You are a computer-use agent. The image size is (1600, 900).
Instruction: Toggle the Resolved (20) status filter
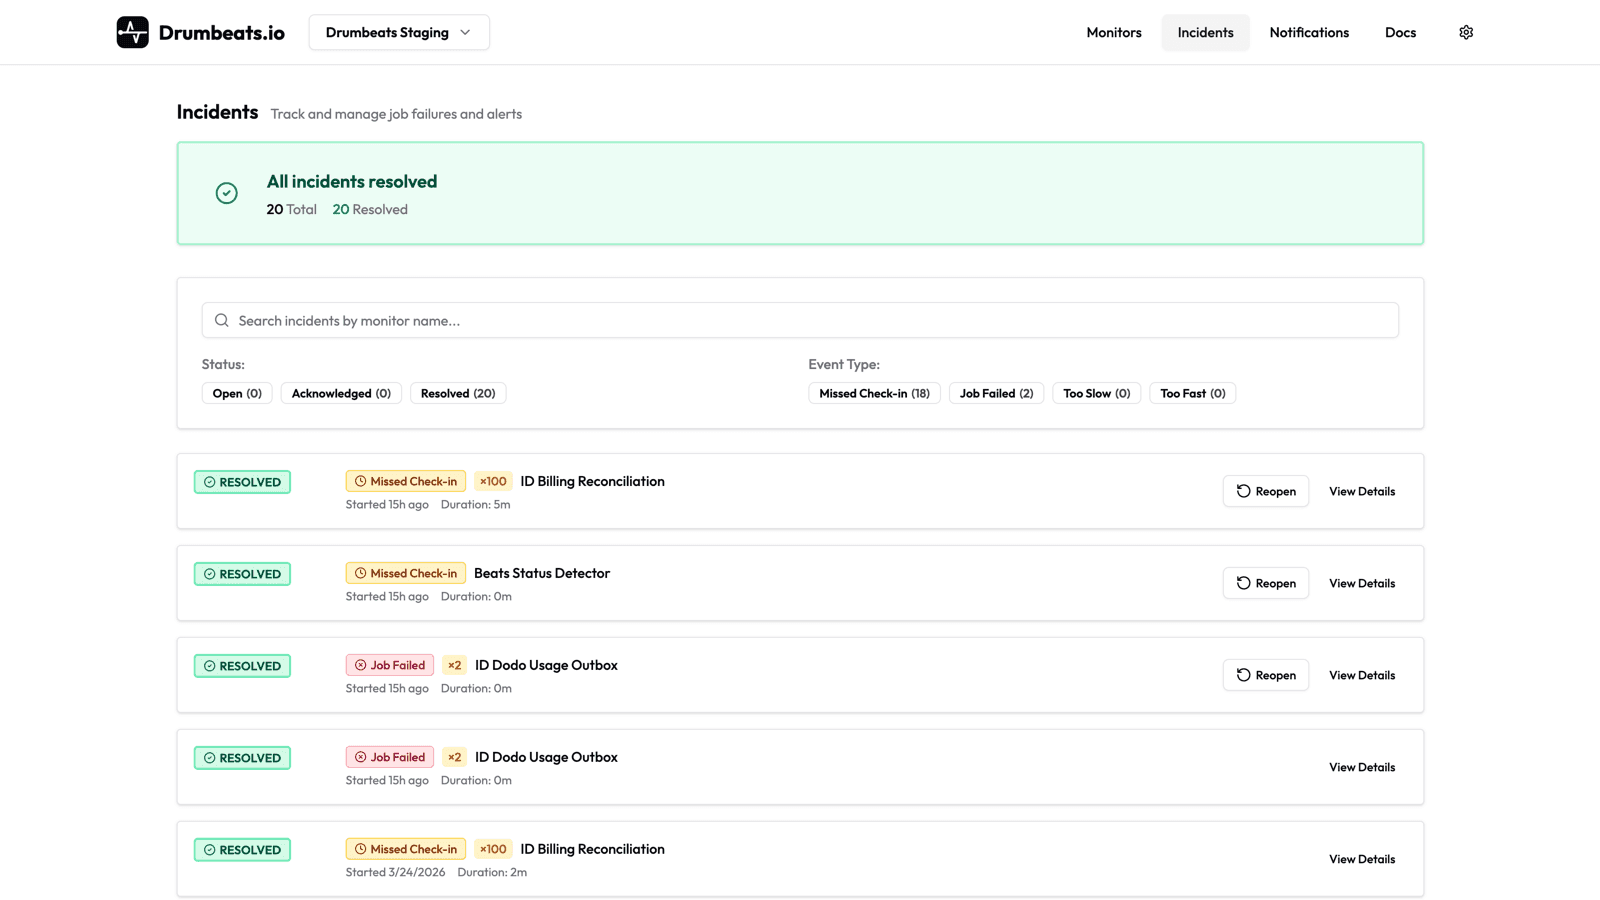(458, 393)
